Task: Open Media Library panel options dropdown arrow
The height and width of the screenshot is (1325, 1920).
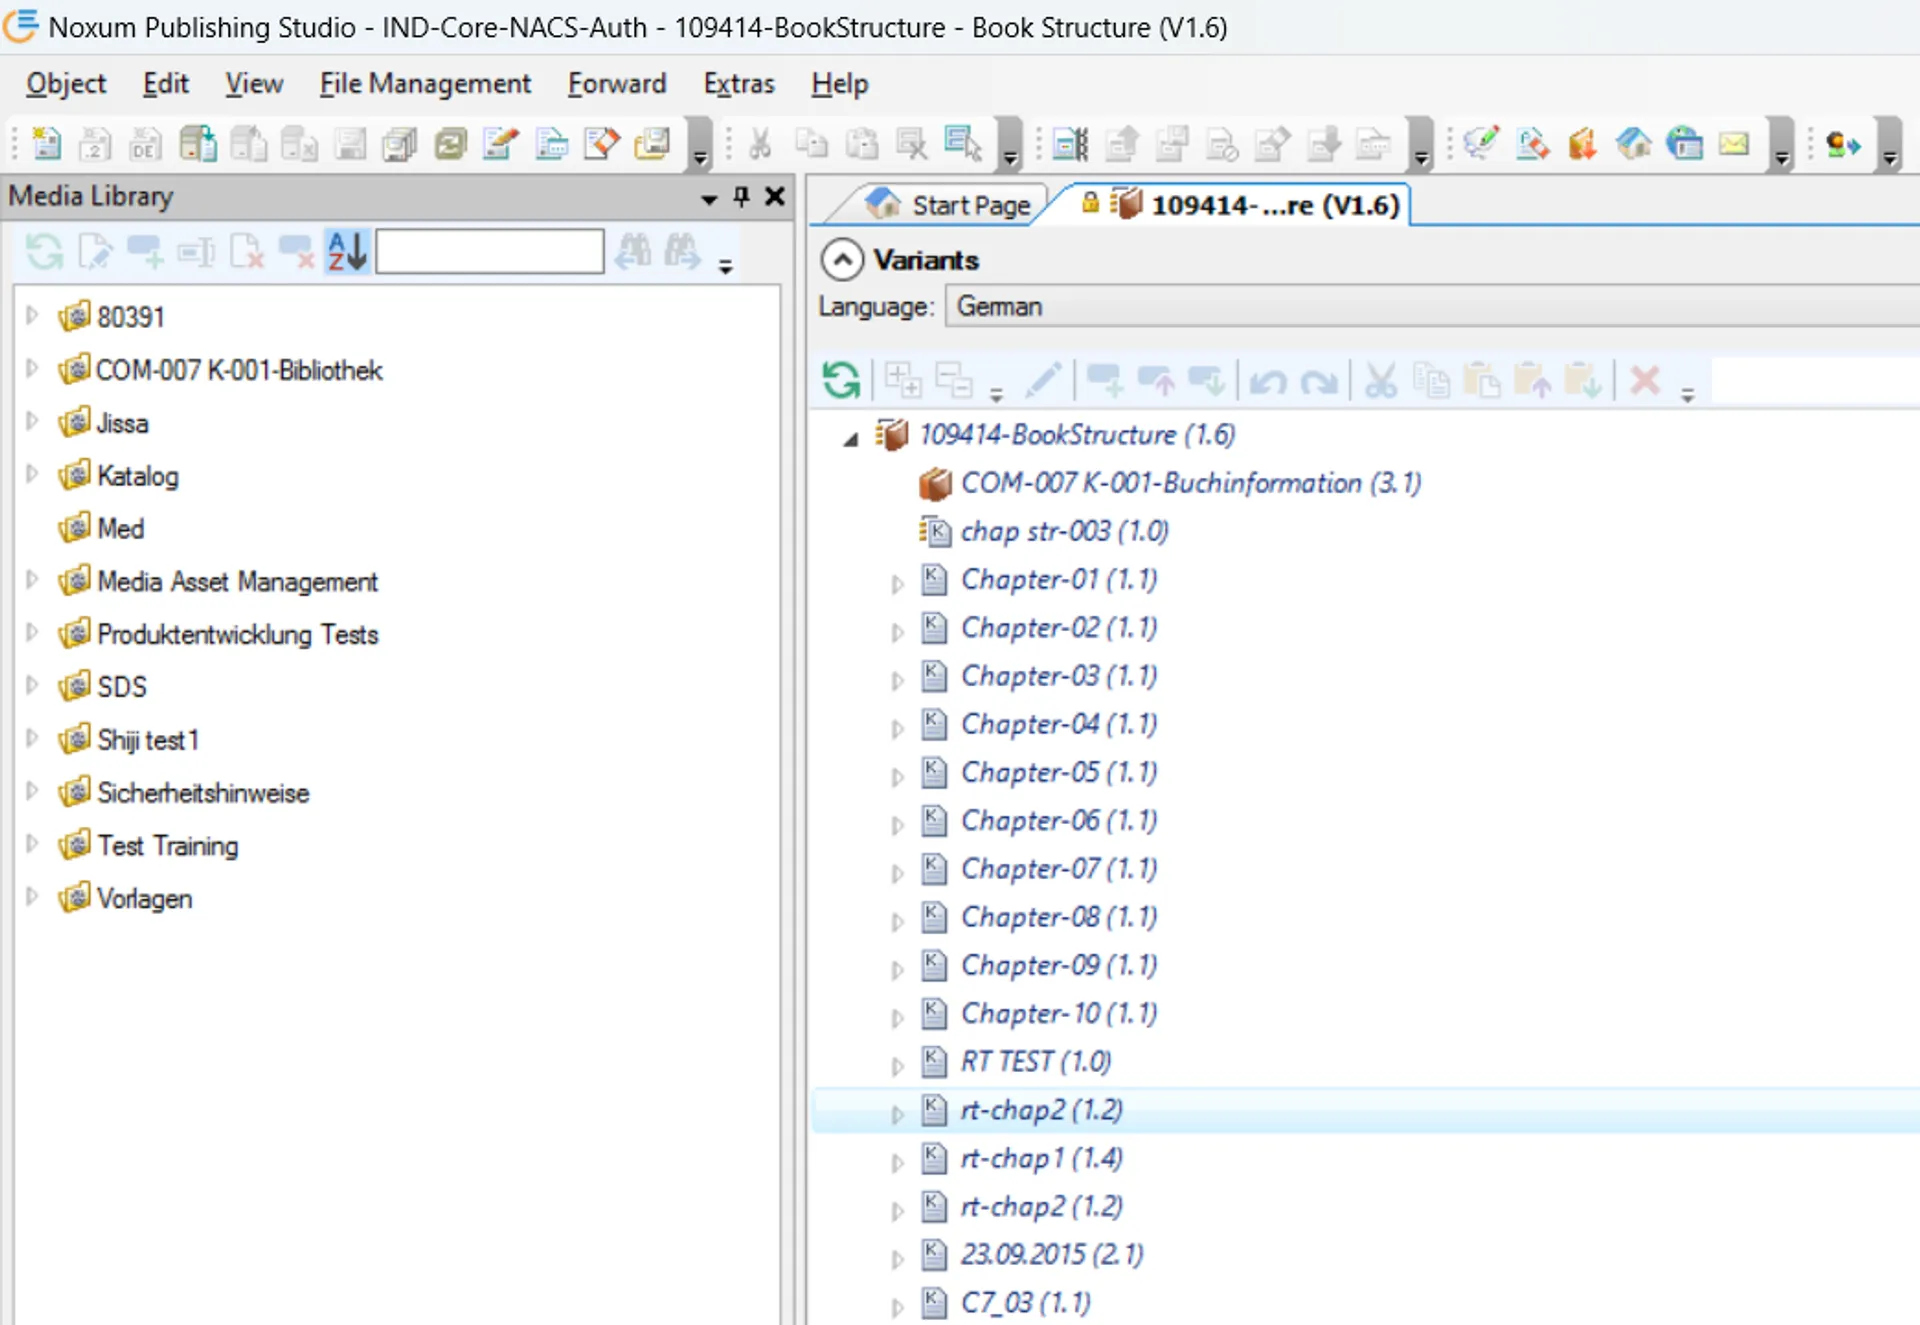Action: click(709, 198)
